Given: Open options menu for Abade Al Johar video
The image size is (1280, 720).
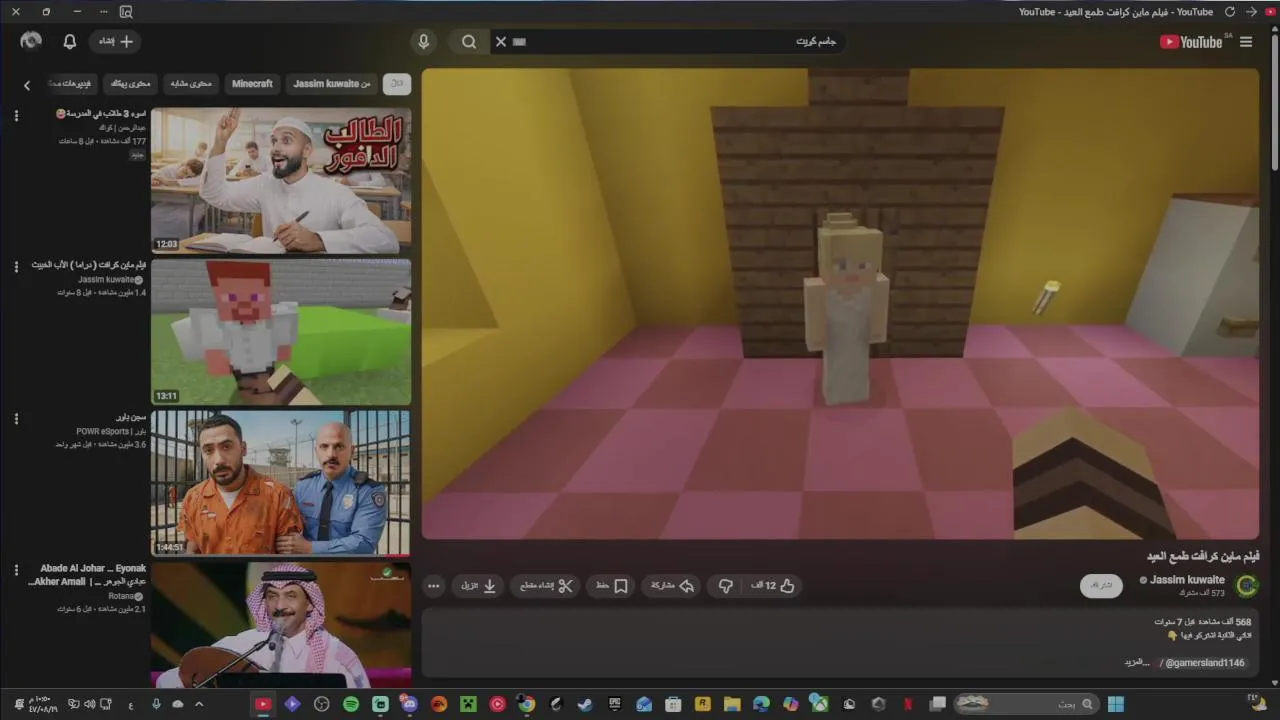Looking at the screenshot, I should [x=16, y=570].
